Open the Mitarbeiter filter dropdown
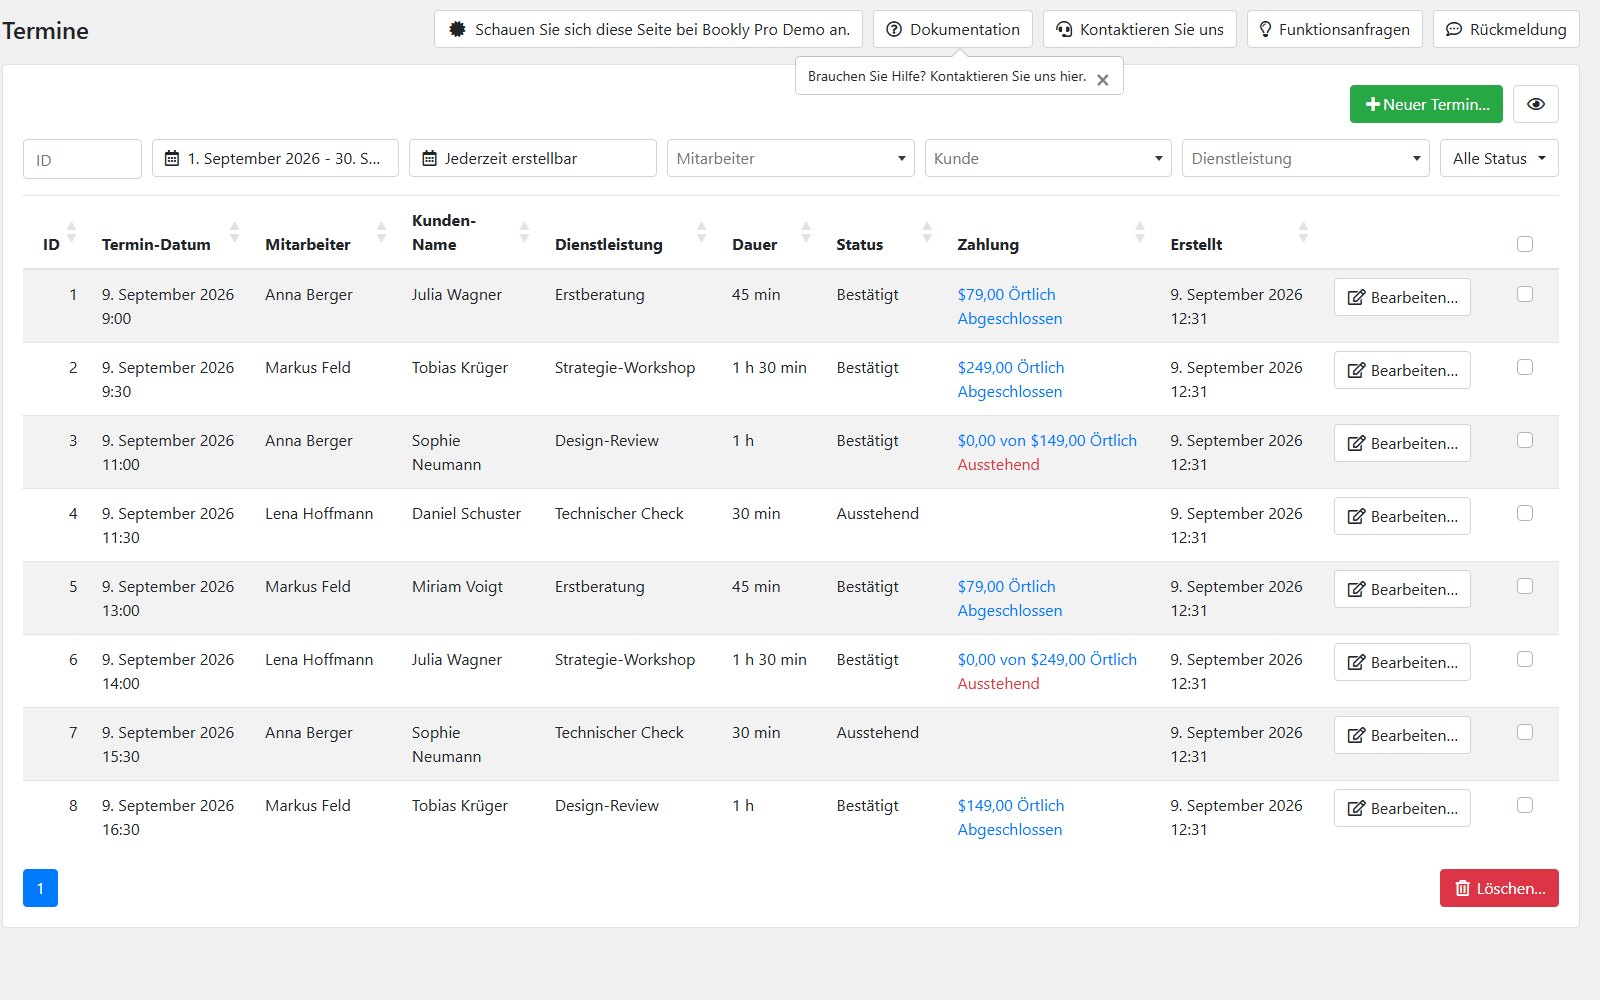The height and width of the screenshot is (1000, 1600). [791, 158]
